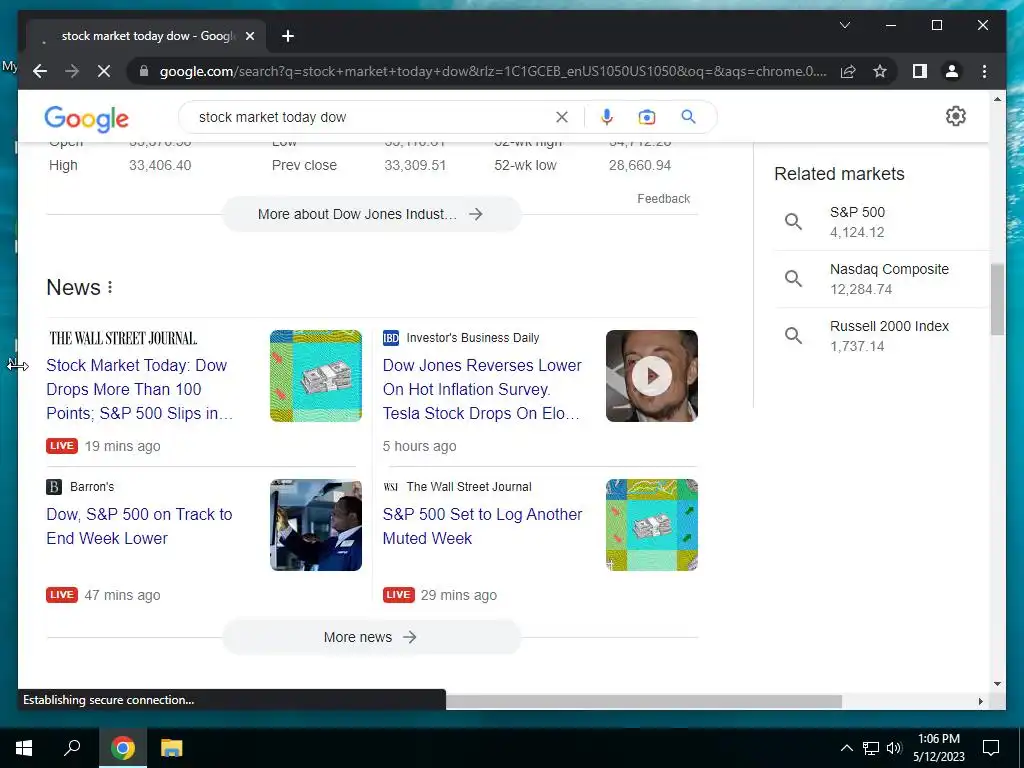Open the S&P 500 related market
Image resolution: width=1024 pixels, height=768 pixels.
882,222
